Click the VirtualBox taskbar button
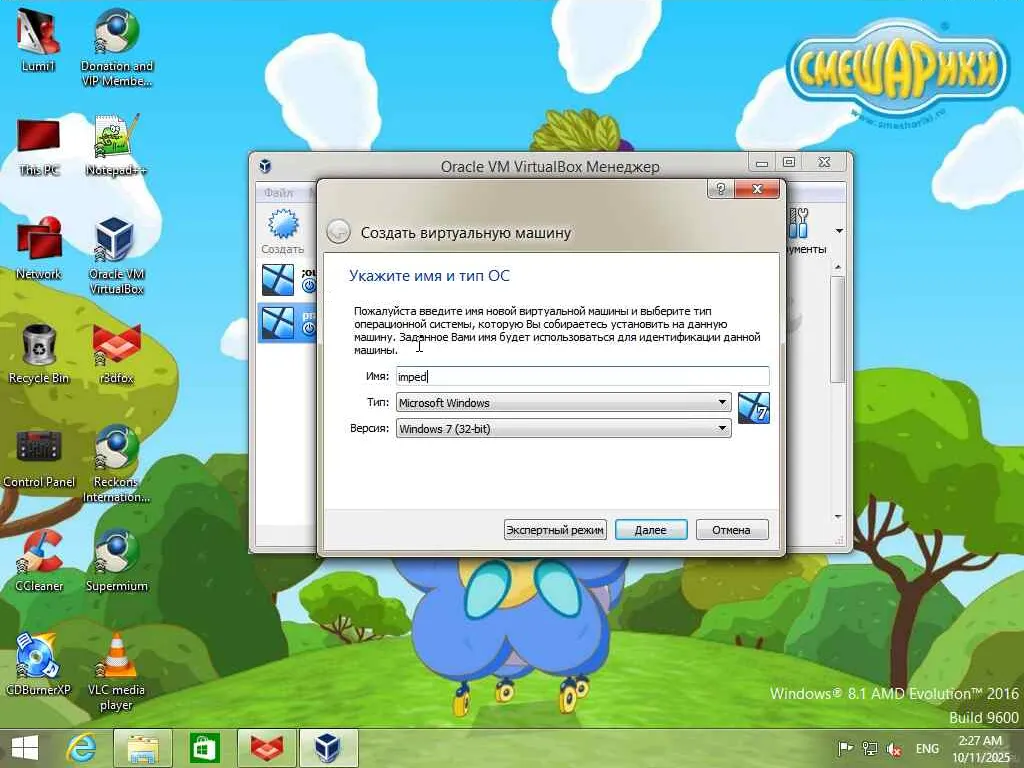The height and width of the screenshot is (768, 1024). tap(328, 748)
